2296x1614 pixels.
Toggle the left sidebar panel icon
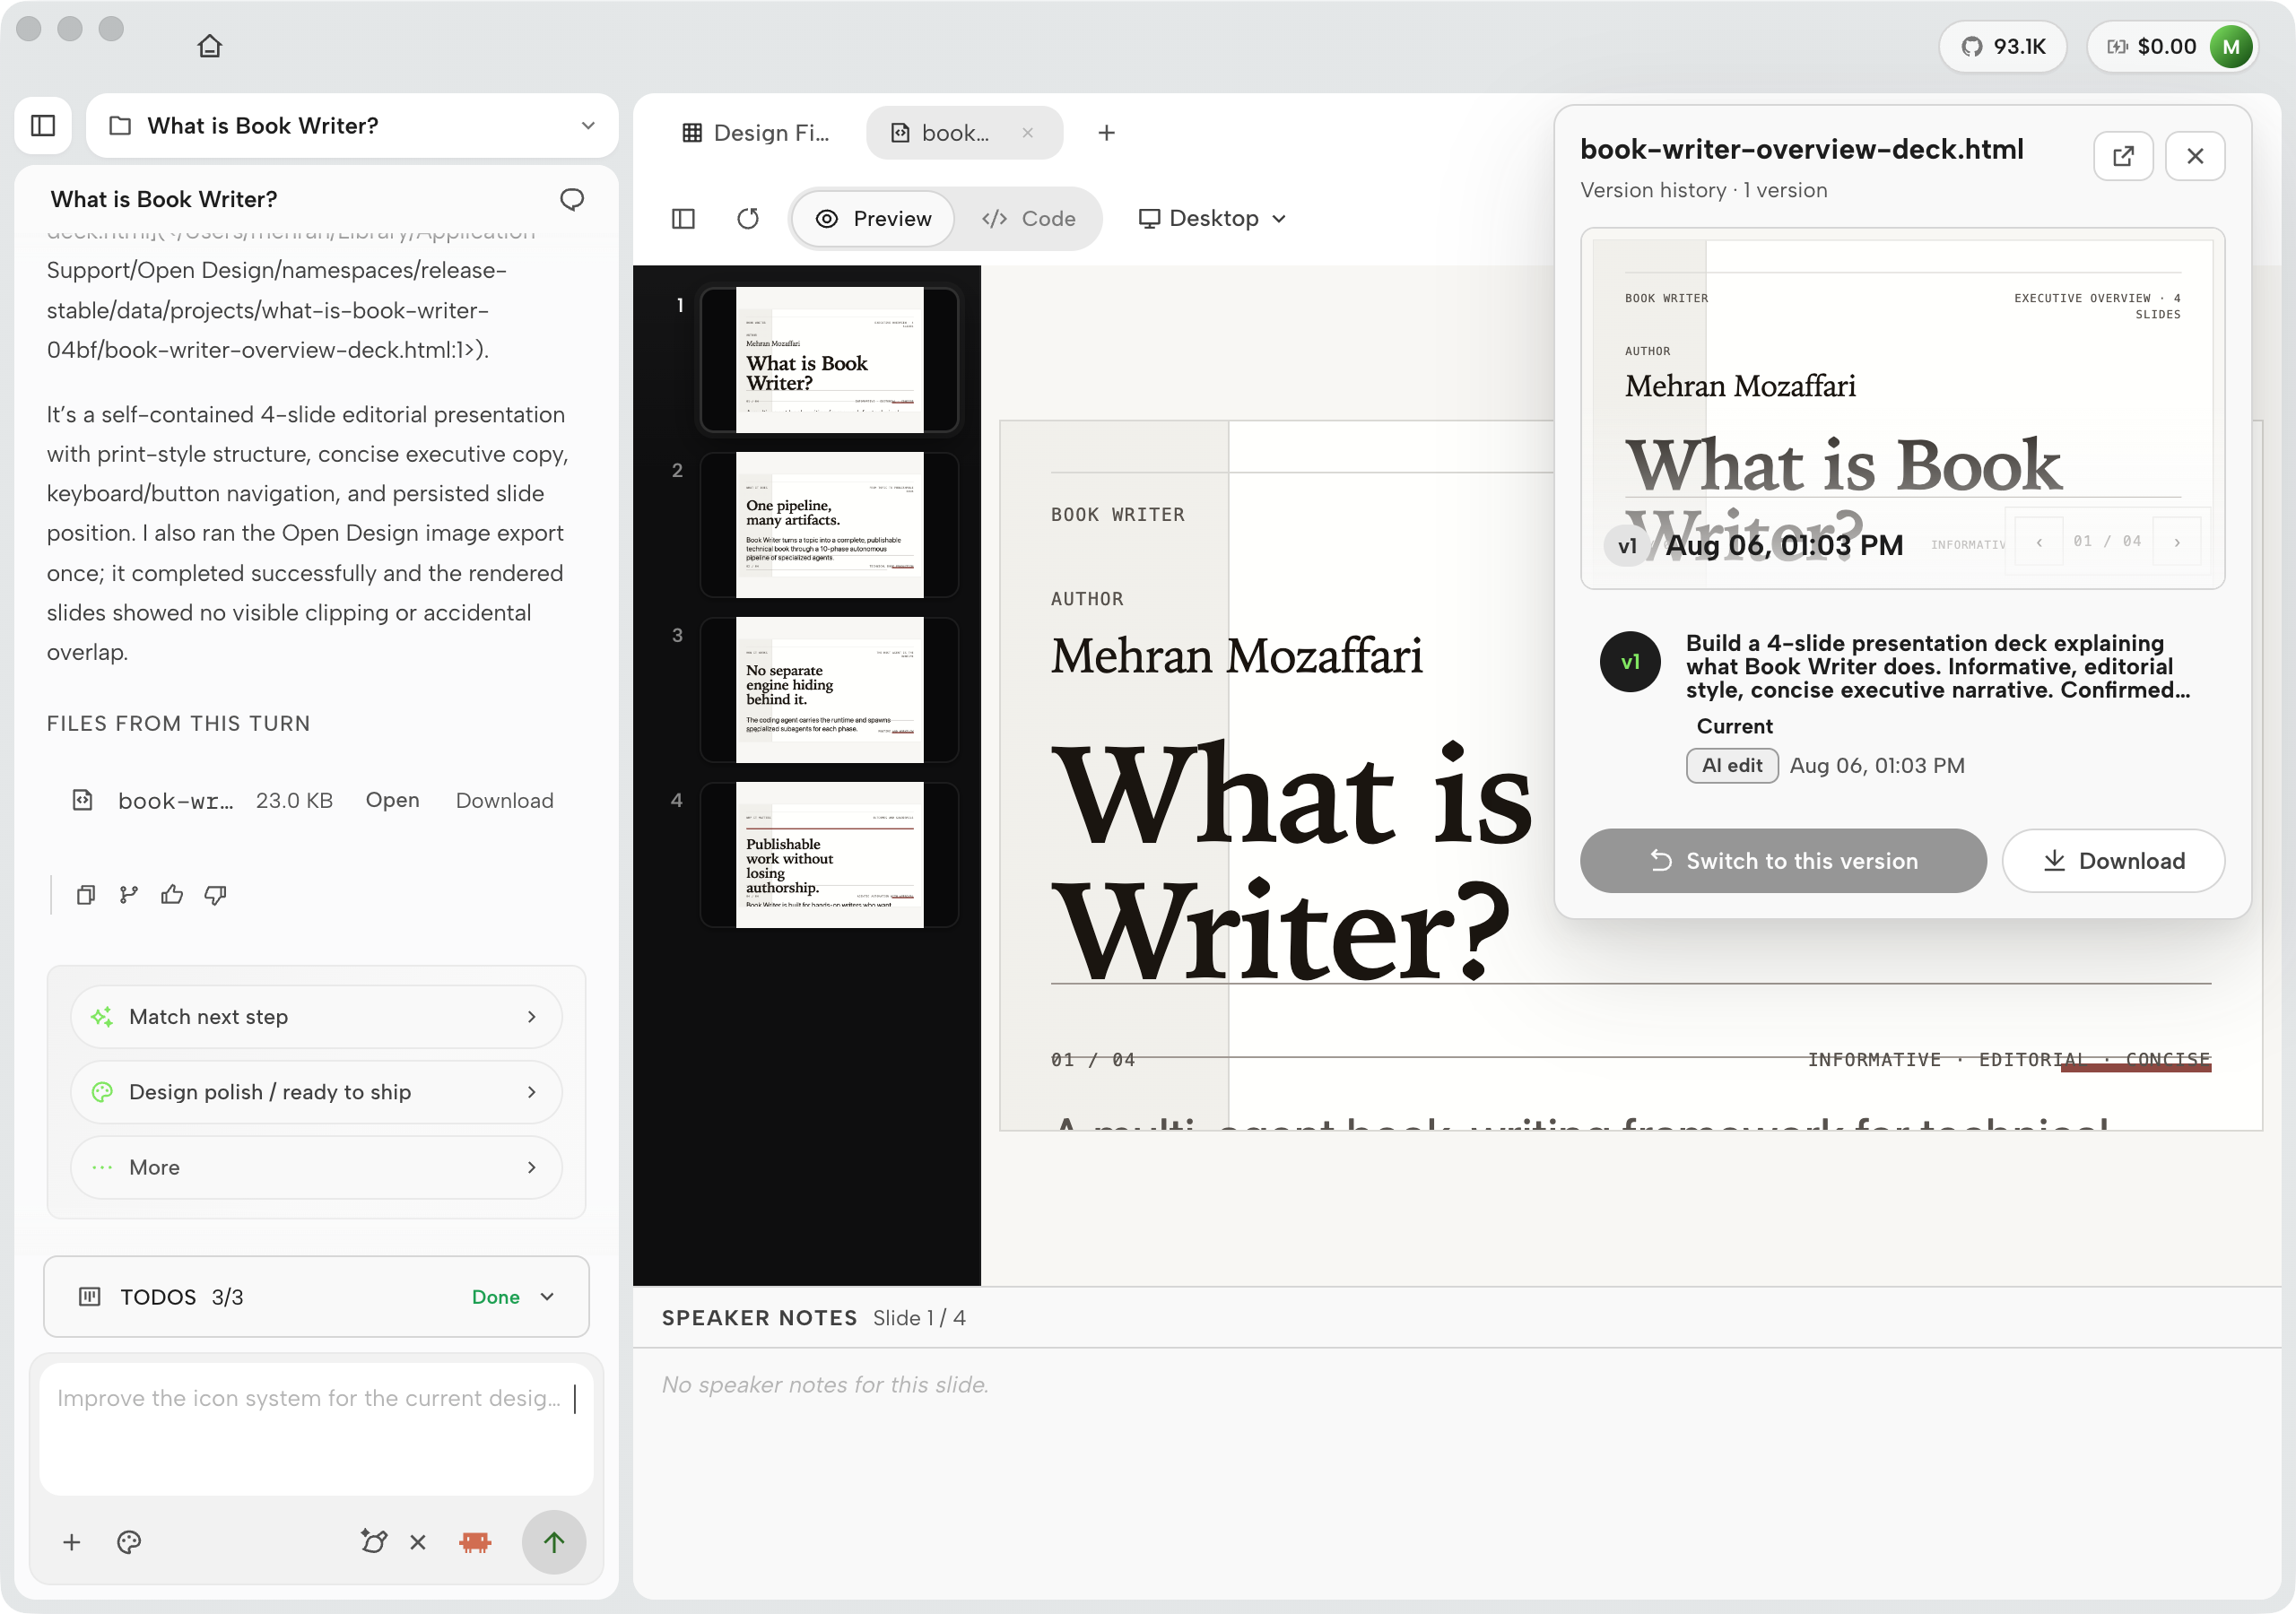(43, 125)
